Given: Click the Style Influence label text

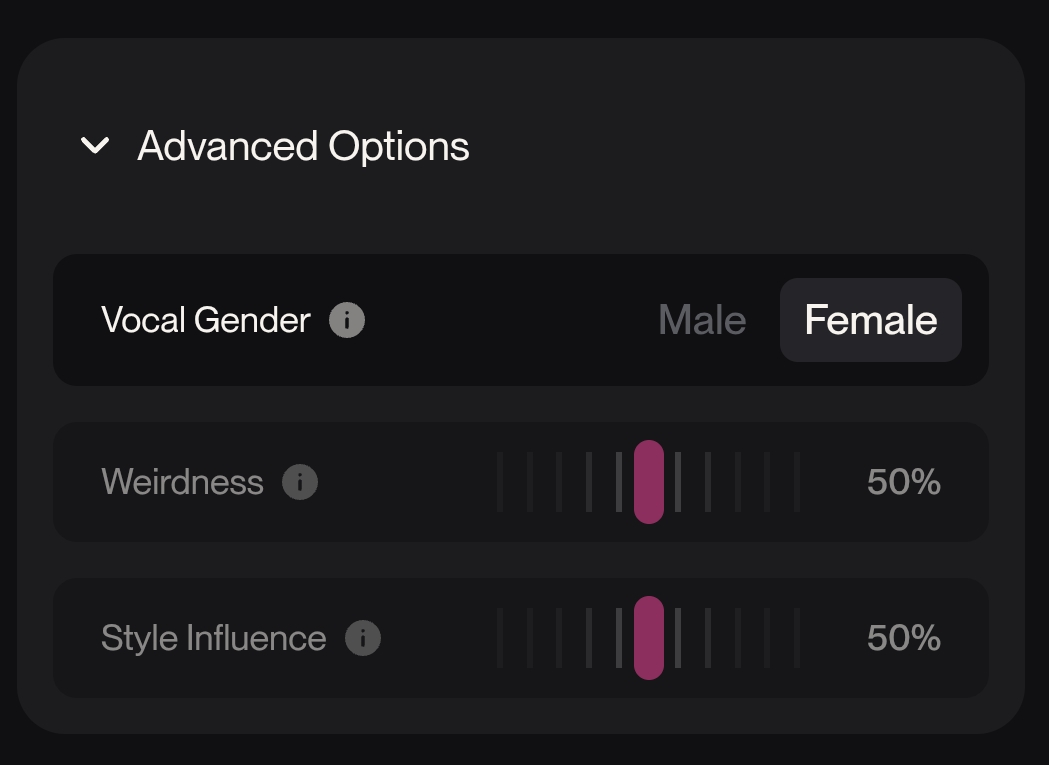Looking at the screenshot, I should point(213,638).
